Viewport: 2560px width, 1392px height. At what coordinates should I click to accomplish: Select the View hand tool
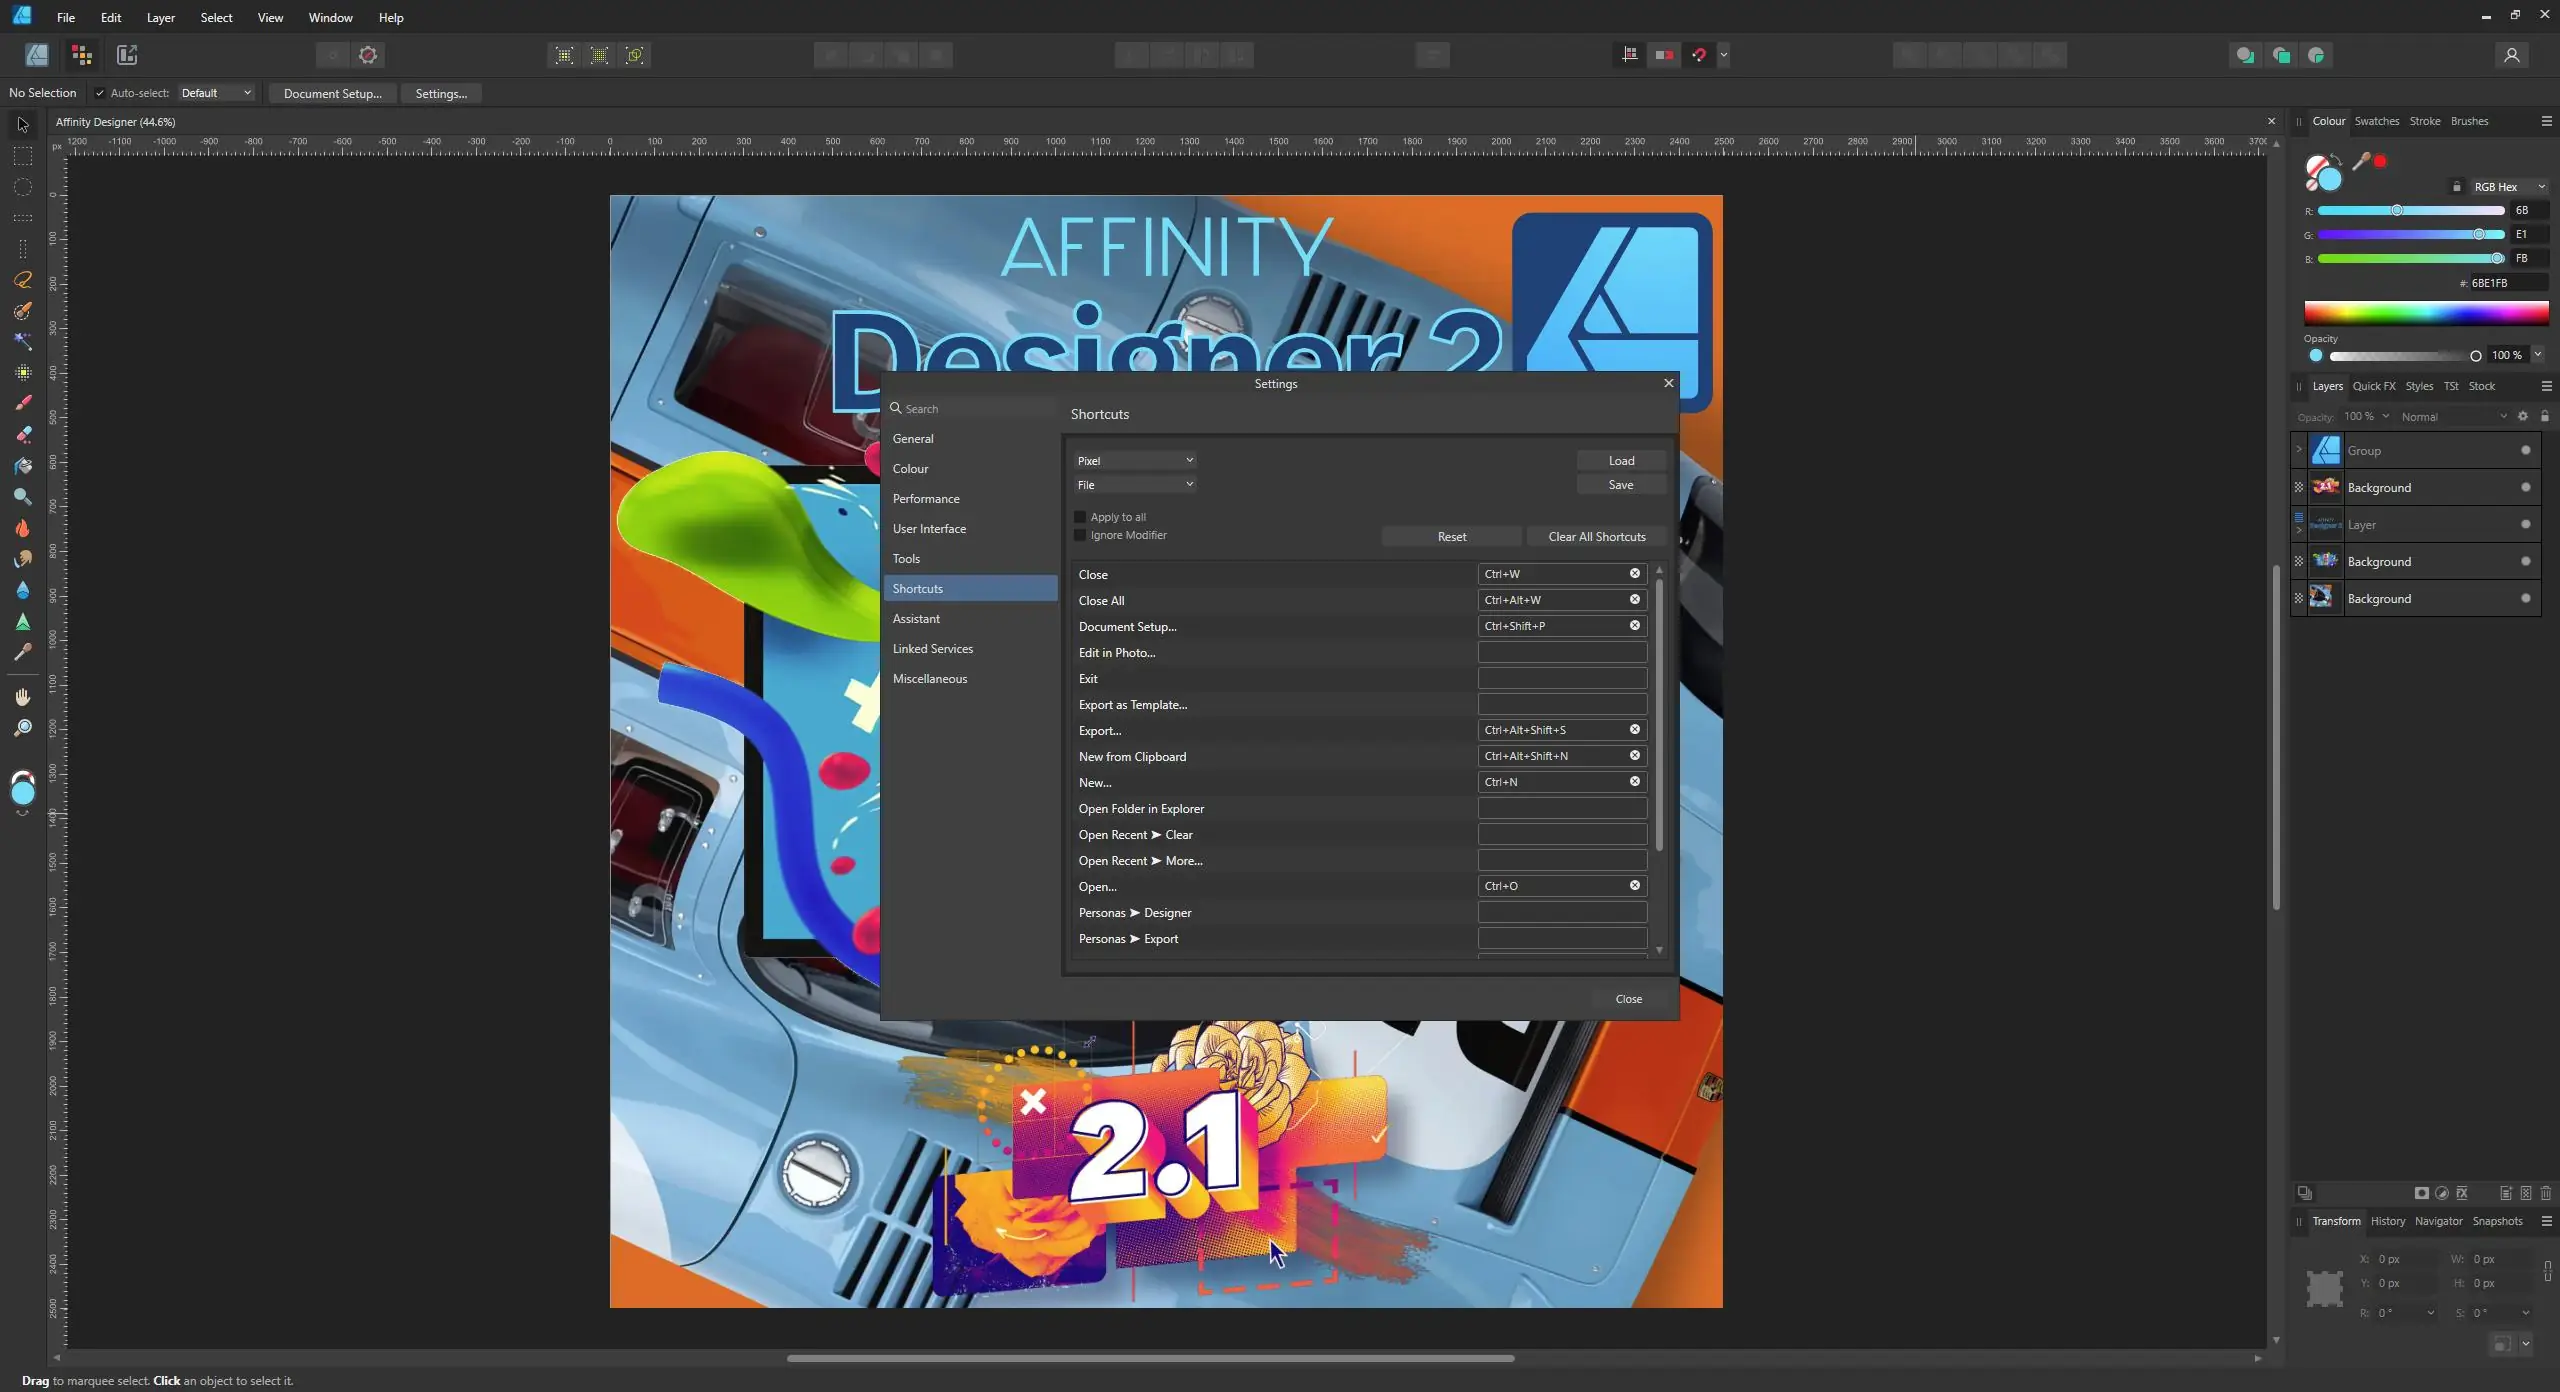pos(22,697)
